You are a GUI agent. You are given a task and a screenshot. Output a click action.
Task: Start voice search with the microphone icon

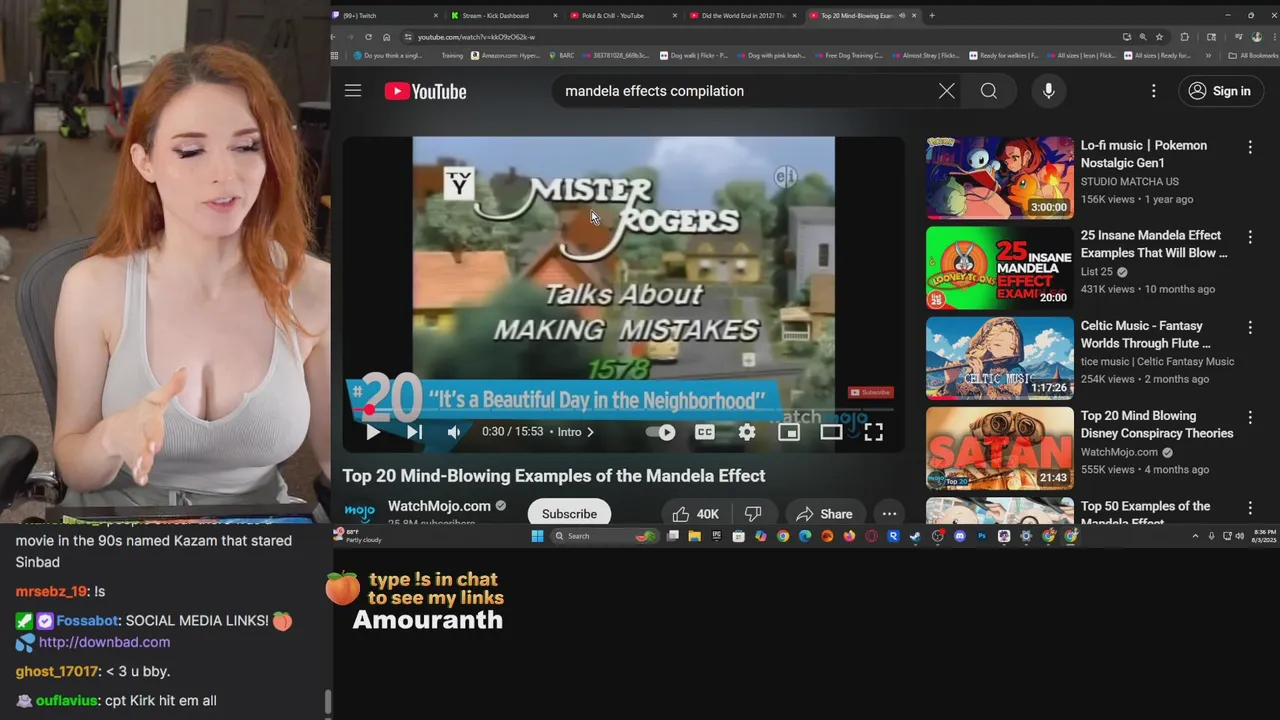click(1048, 91)
